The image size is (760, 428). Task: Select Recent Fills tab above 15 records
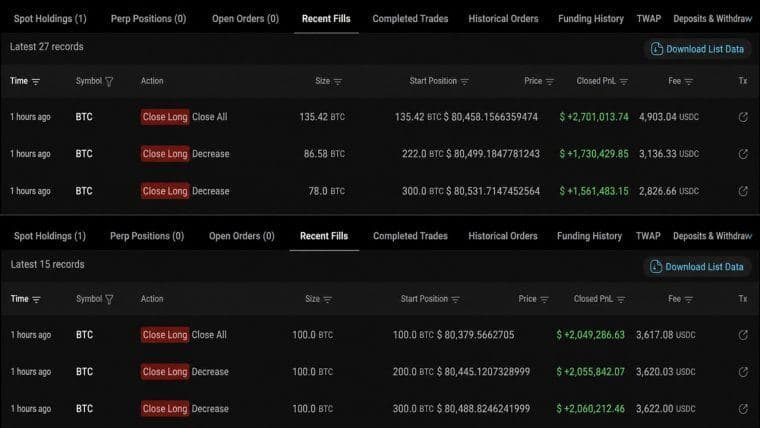pyautogui.click(x=324, y=236)
